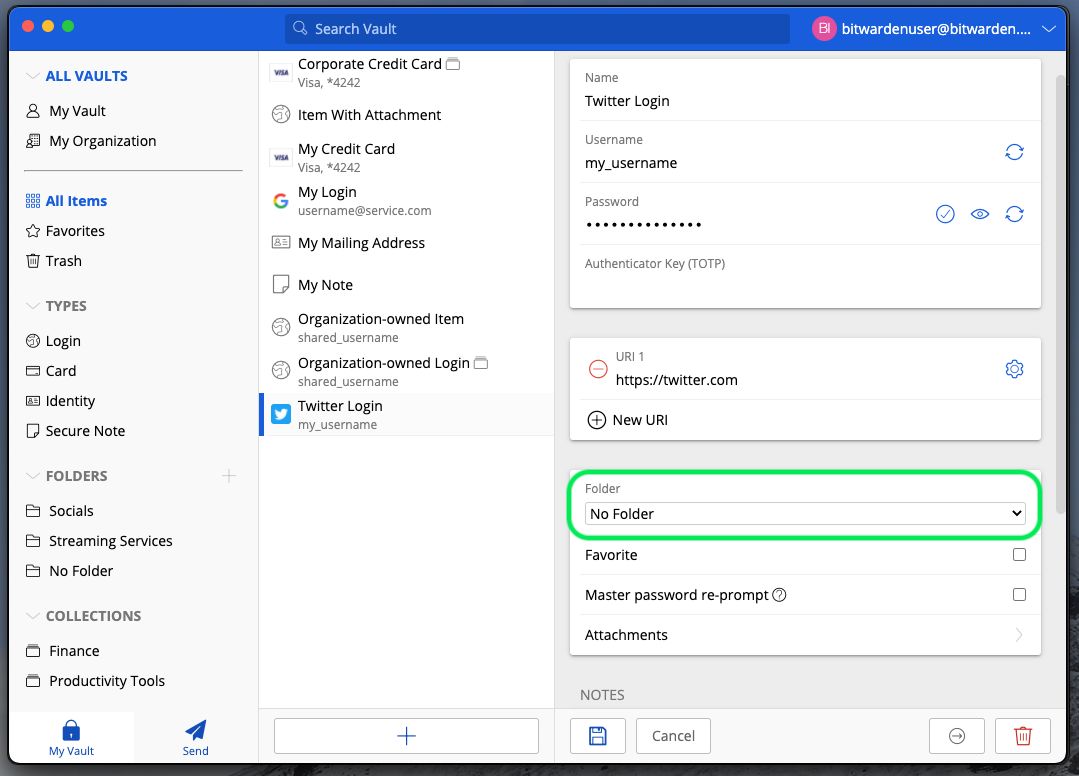Click the Cancel button
This screenshot has width=1079, height=776.
pos(673,736)
